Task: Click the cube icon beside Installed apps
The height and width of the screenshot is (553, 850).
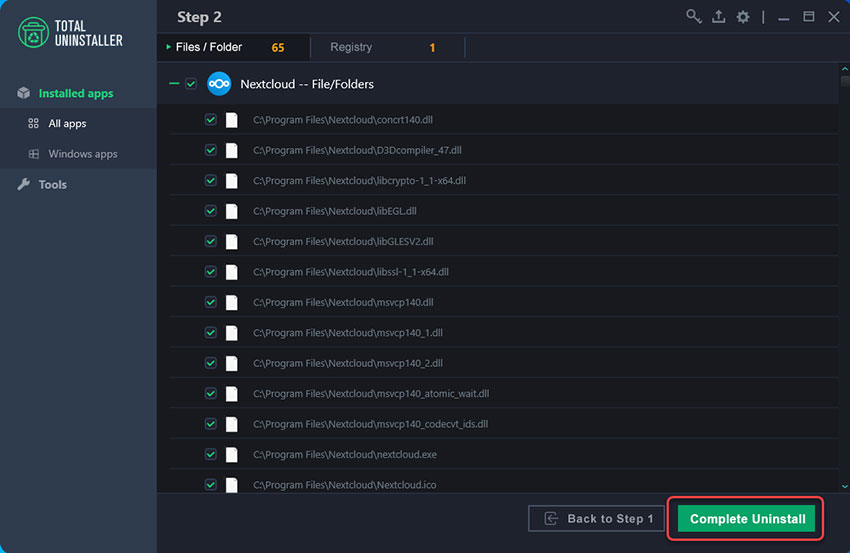Action: 24,93
